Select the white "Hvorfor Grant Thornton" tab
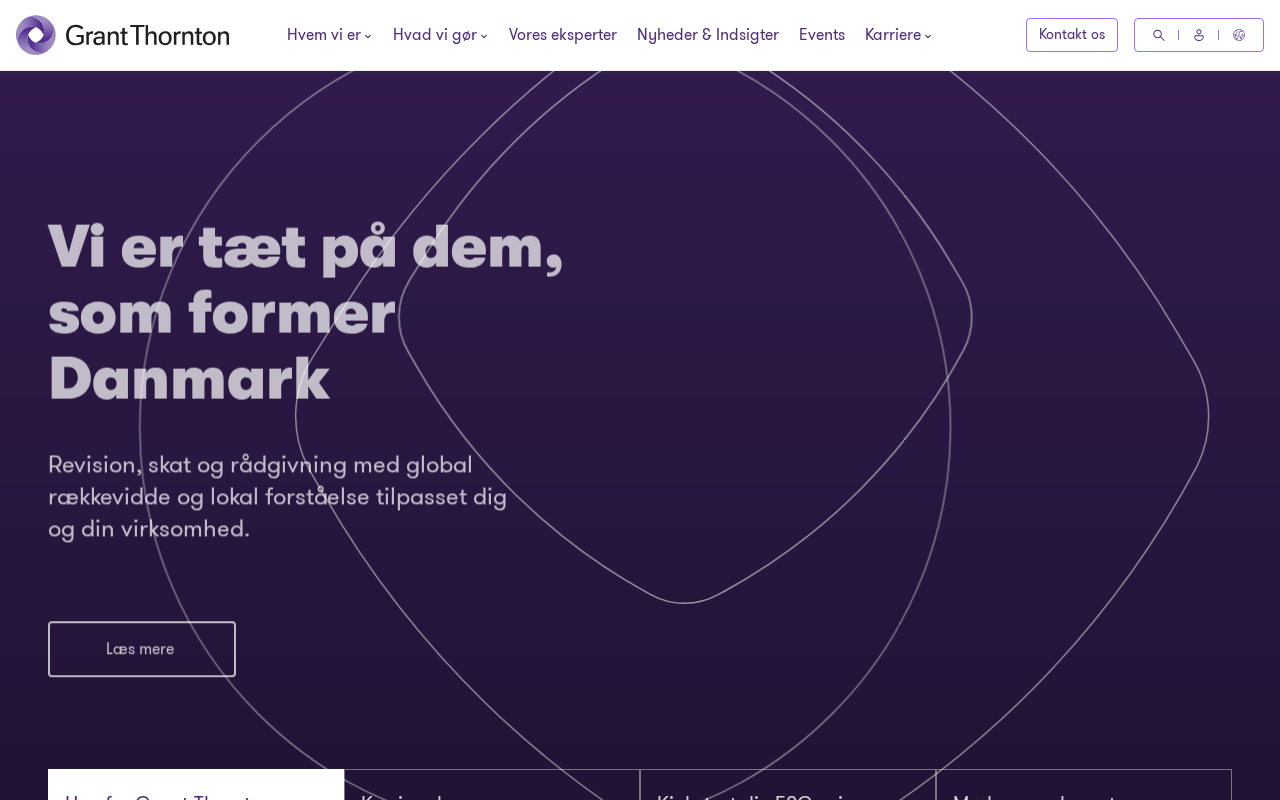 pyautogui.click(x=196, y=785)
